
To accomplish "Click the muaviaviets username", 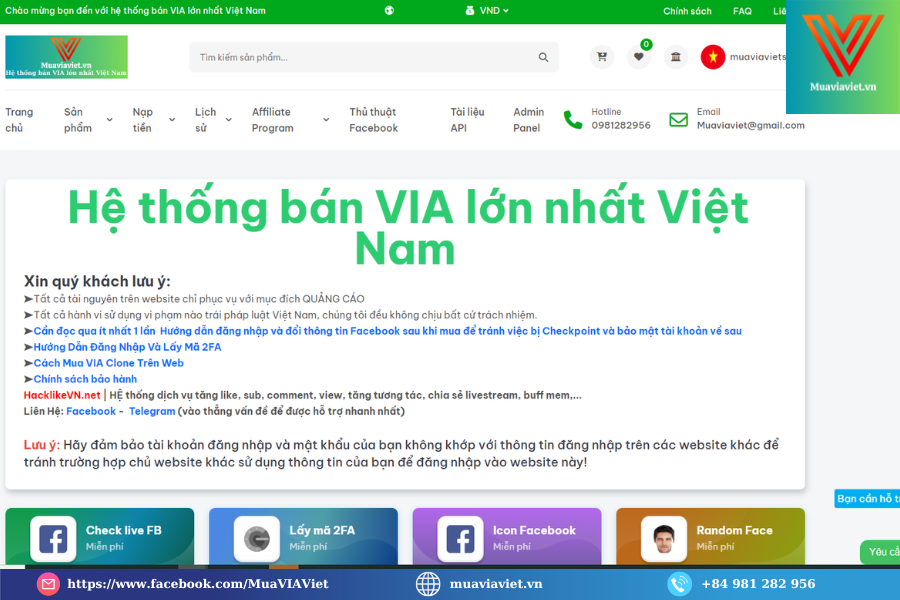I will point(758,57).
